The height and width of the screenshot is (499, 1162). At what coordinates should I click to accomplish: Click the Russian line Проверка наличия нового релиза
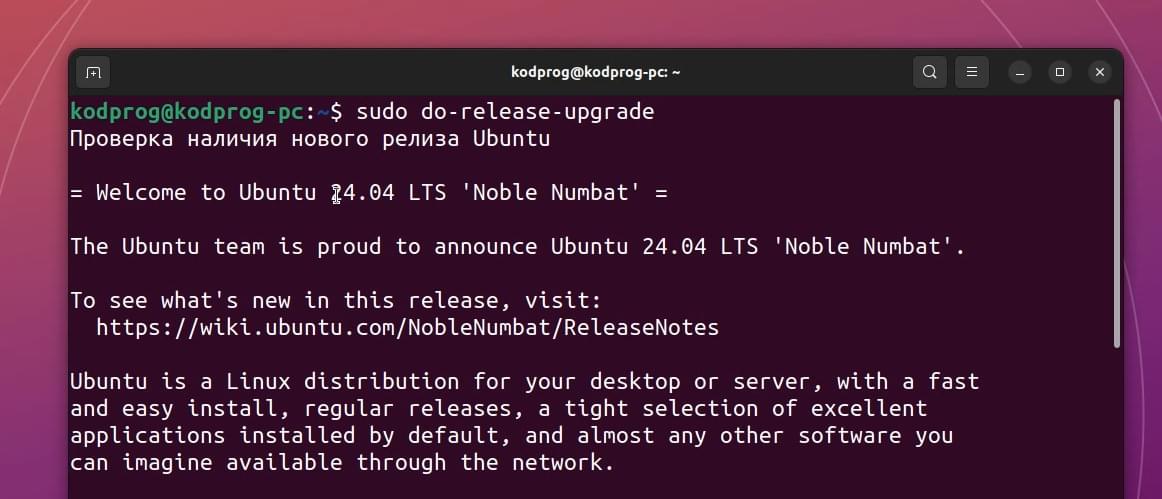pos(310,139)
